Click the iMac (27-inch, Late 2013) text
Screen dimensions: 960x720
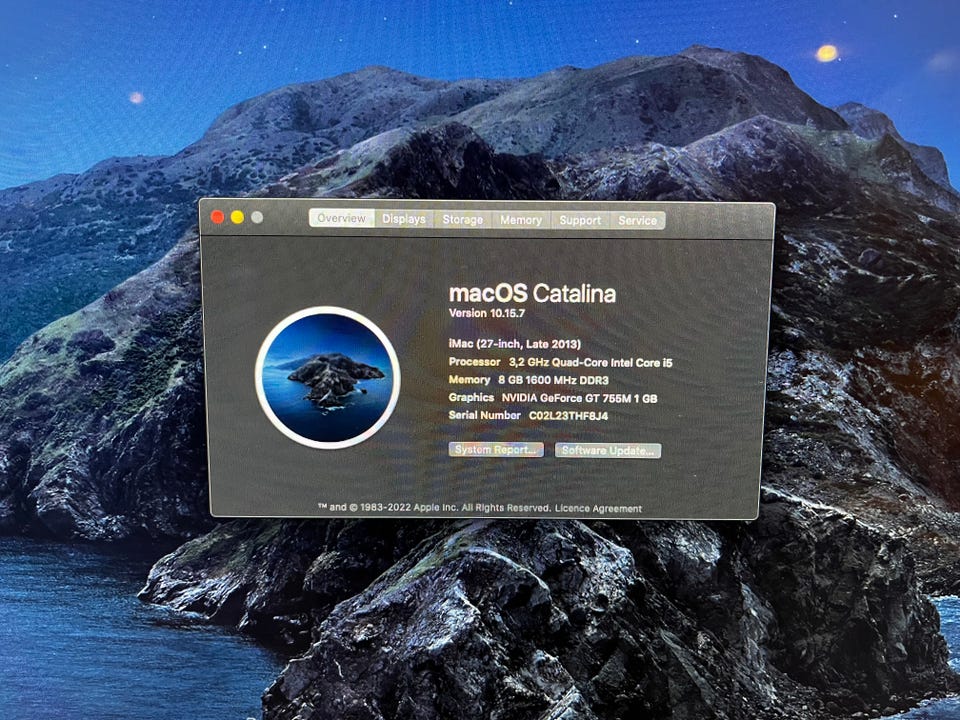(515, 344)
